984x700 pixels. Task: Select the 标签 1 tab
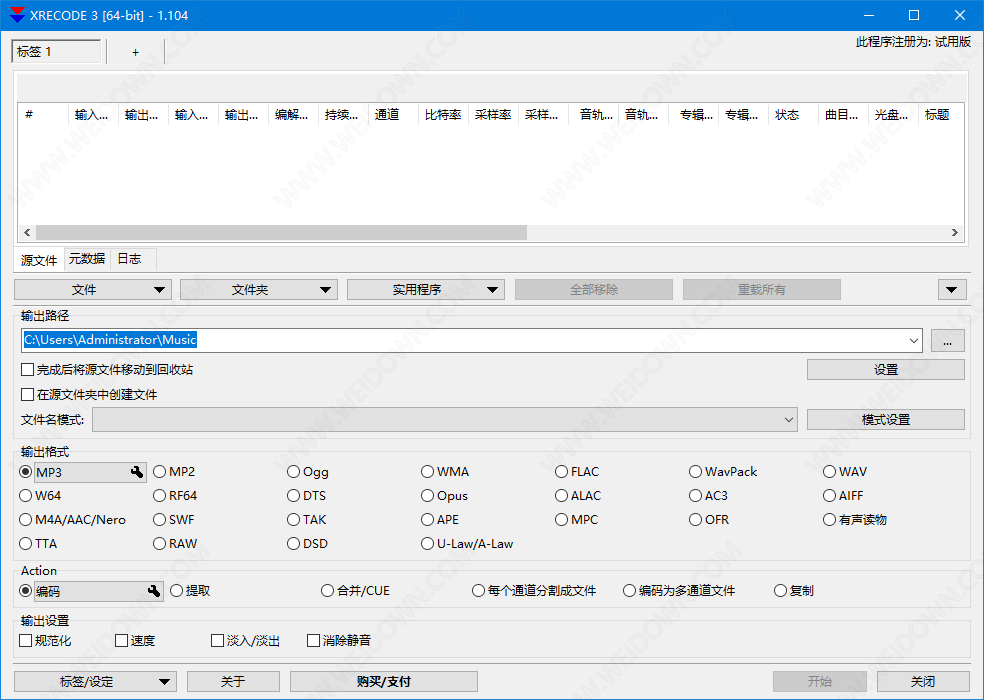click(56, 51)
